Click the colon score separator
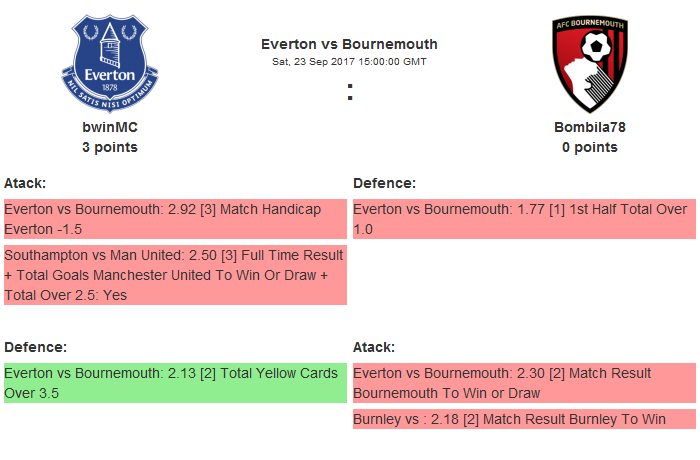Viewport: 700px width, 460px height. click(350, 92)
